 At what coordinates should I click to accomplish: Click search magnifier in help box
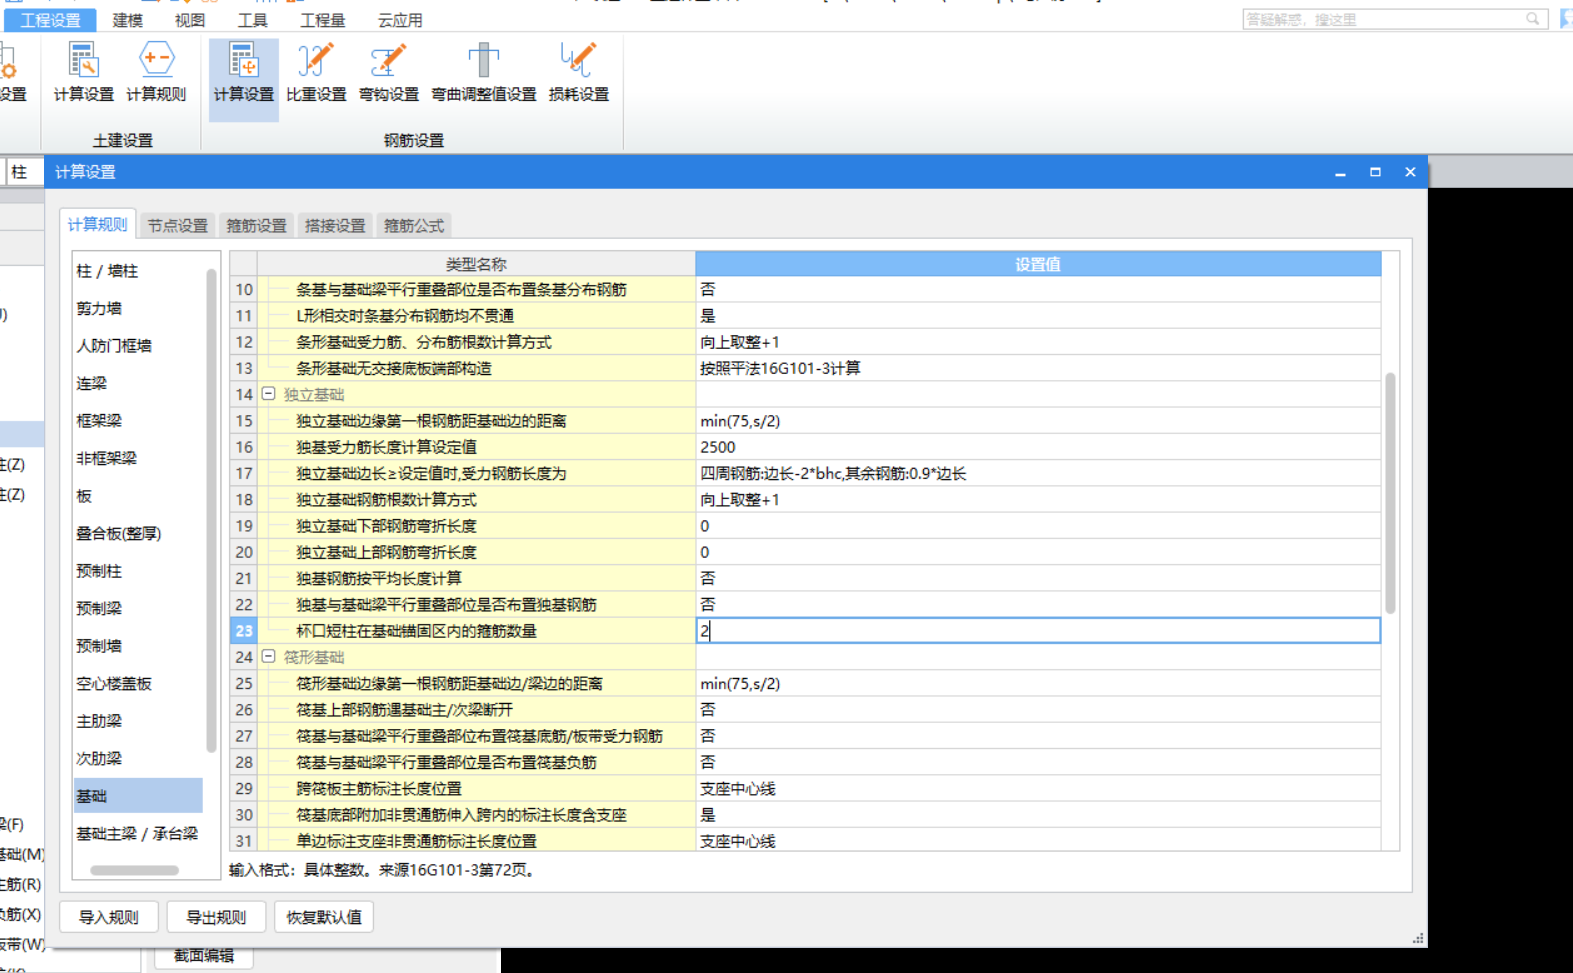pyautogui.click(x=1532, y=19)
